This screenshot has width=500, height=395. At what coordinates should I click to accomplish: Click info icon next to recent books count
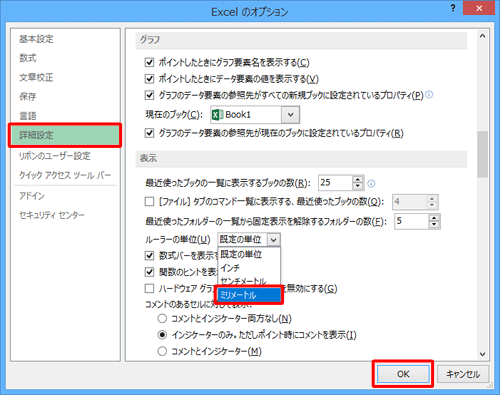click(371, 184)
